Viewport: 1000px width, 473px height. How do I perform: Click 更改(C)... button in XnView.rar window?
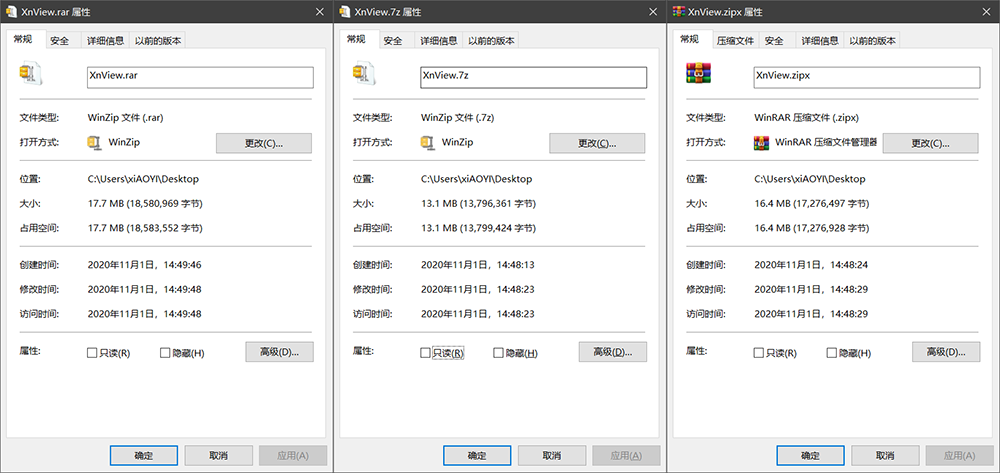[264, 143]
